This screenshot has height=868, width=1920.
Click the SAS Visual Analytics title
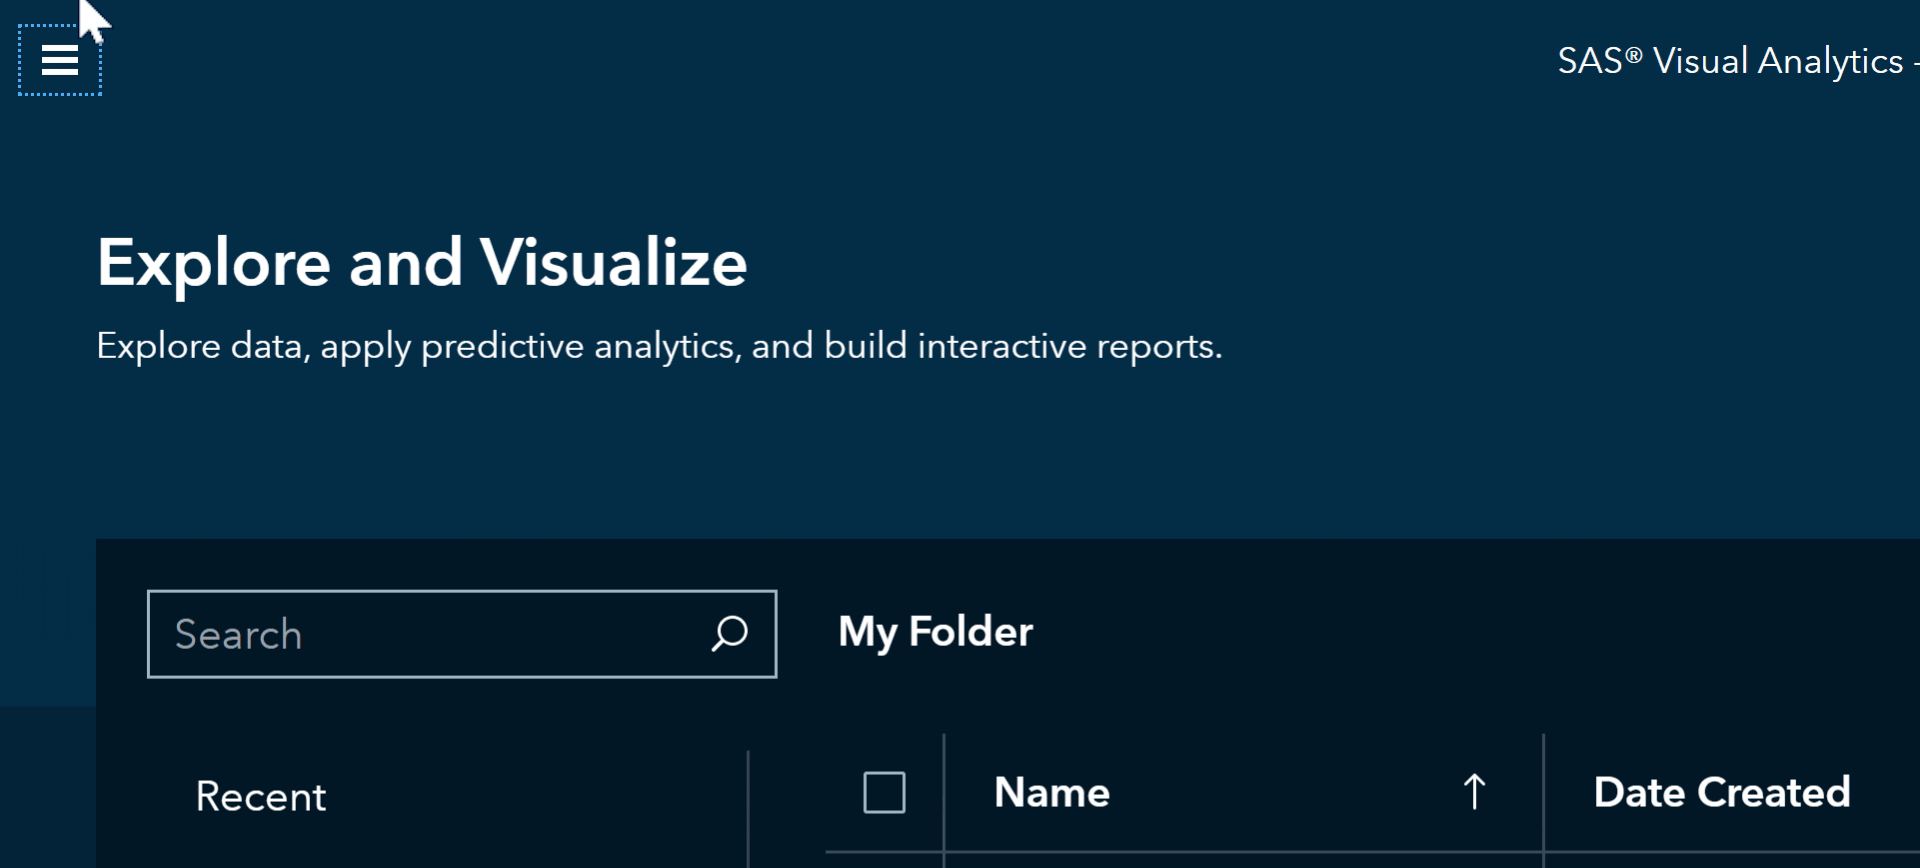click(x=1730, y=61)
